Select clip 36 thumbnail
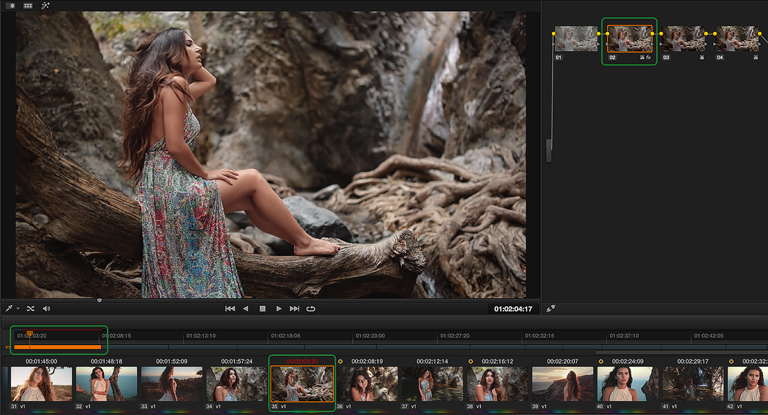Screen dimensions: 768x415 pos(367,384)
